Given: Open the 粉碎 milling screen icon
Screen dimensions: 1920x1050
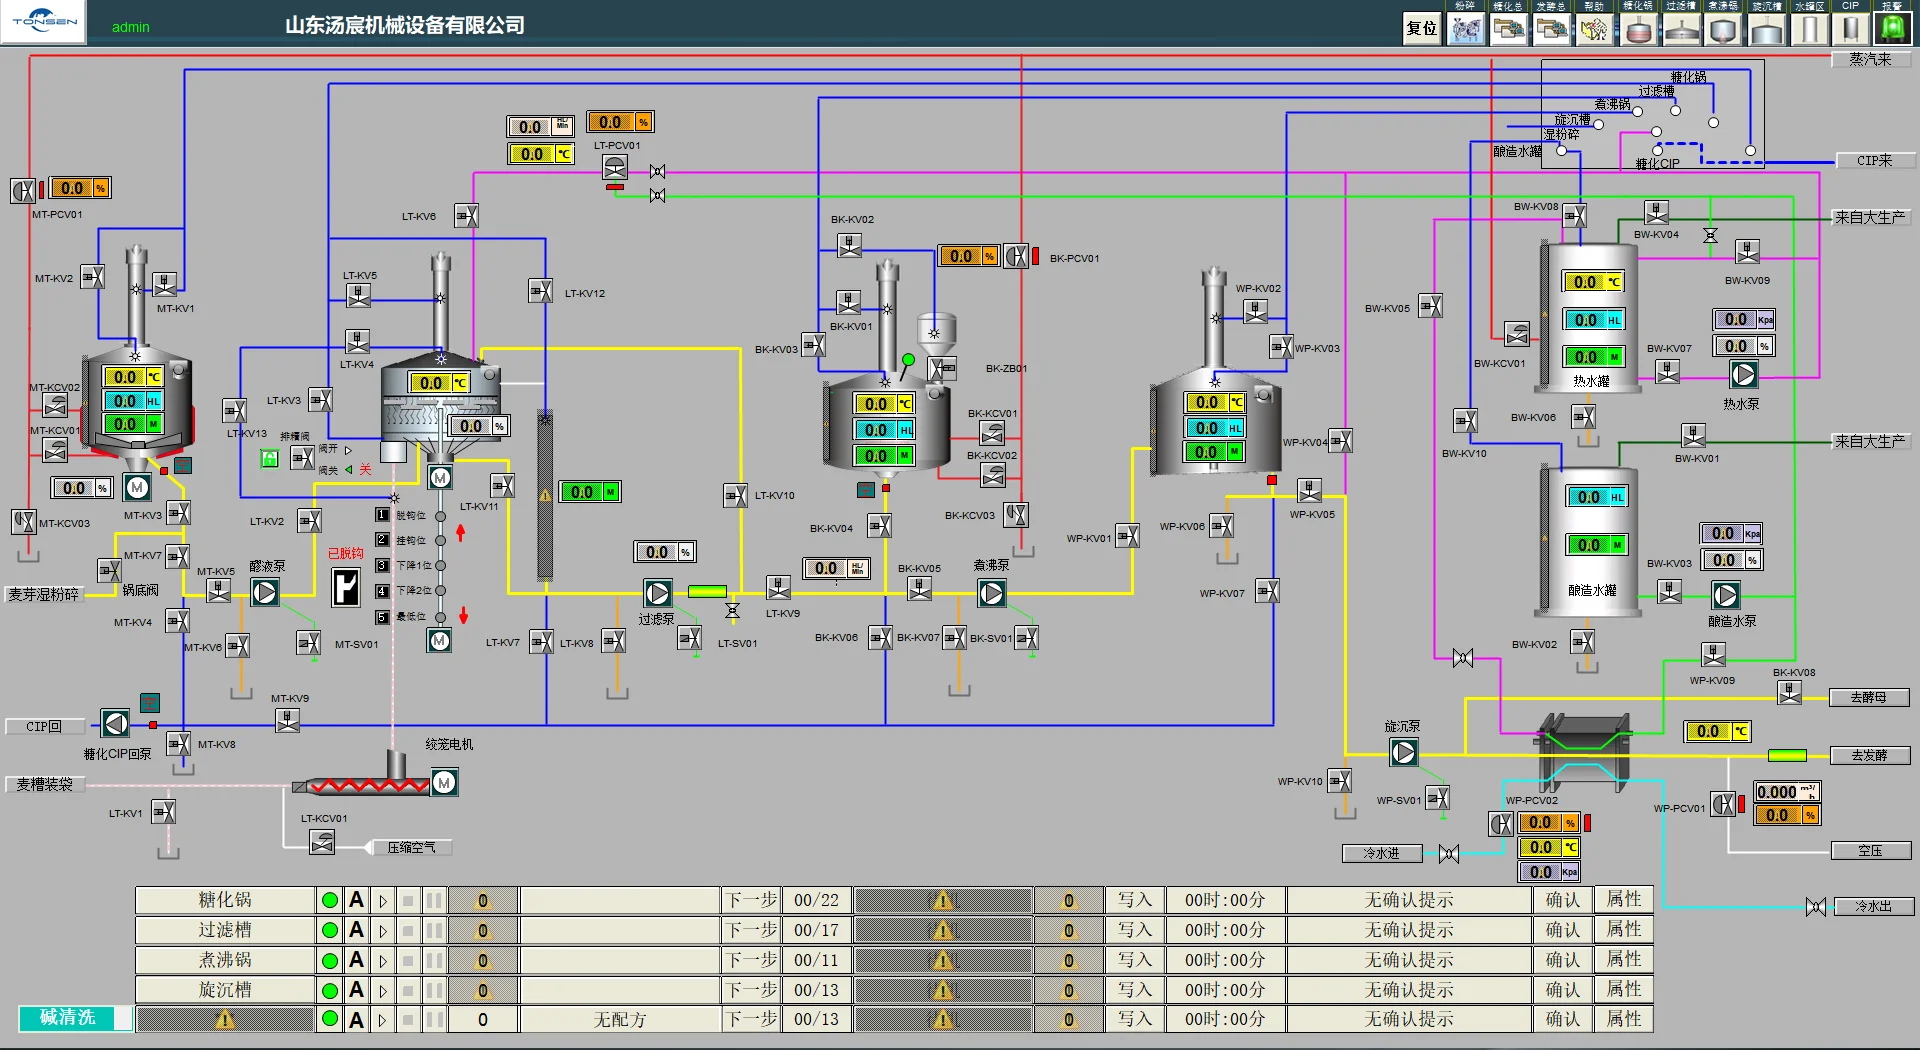Looking at the screenshot, I should coord(1466,29).
